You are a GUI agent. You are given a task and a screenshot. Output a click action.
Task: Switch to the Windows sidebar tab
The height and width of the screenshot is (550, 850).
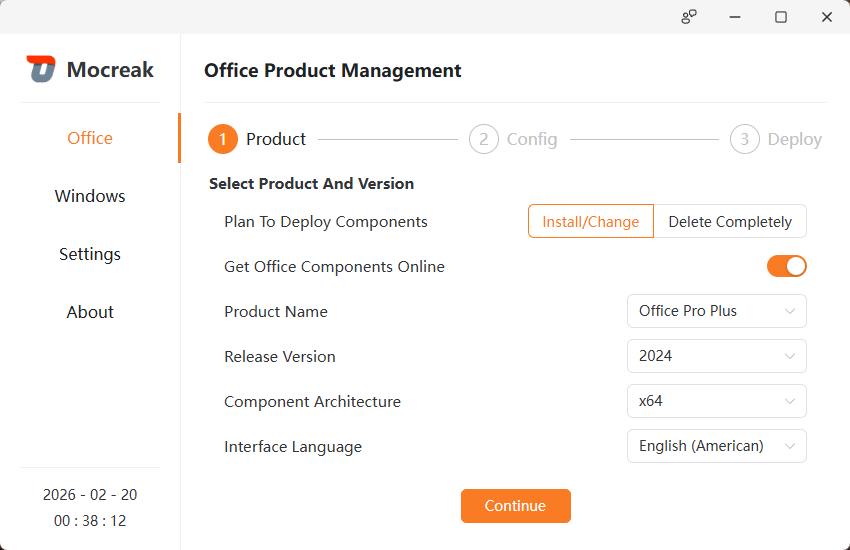(90, 196)
